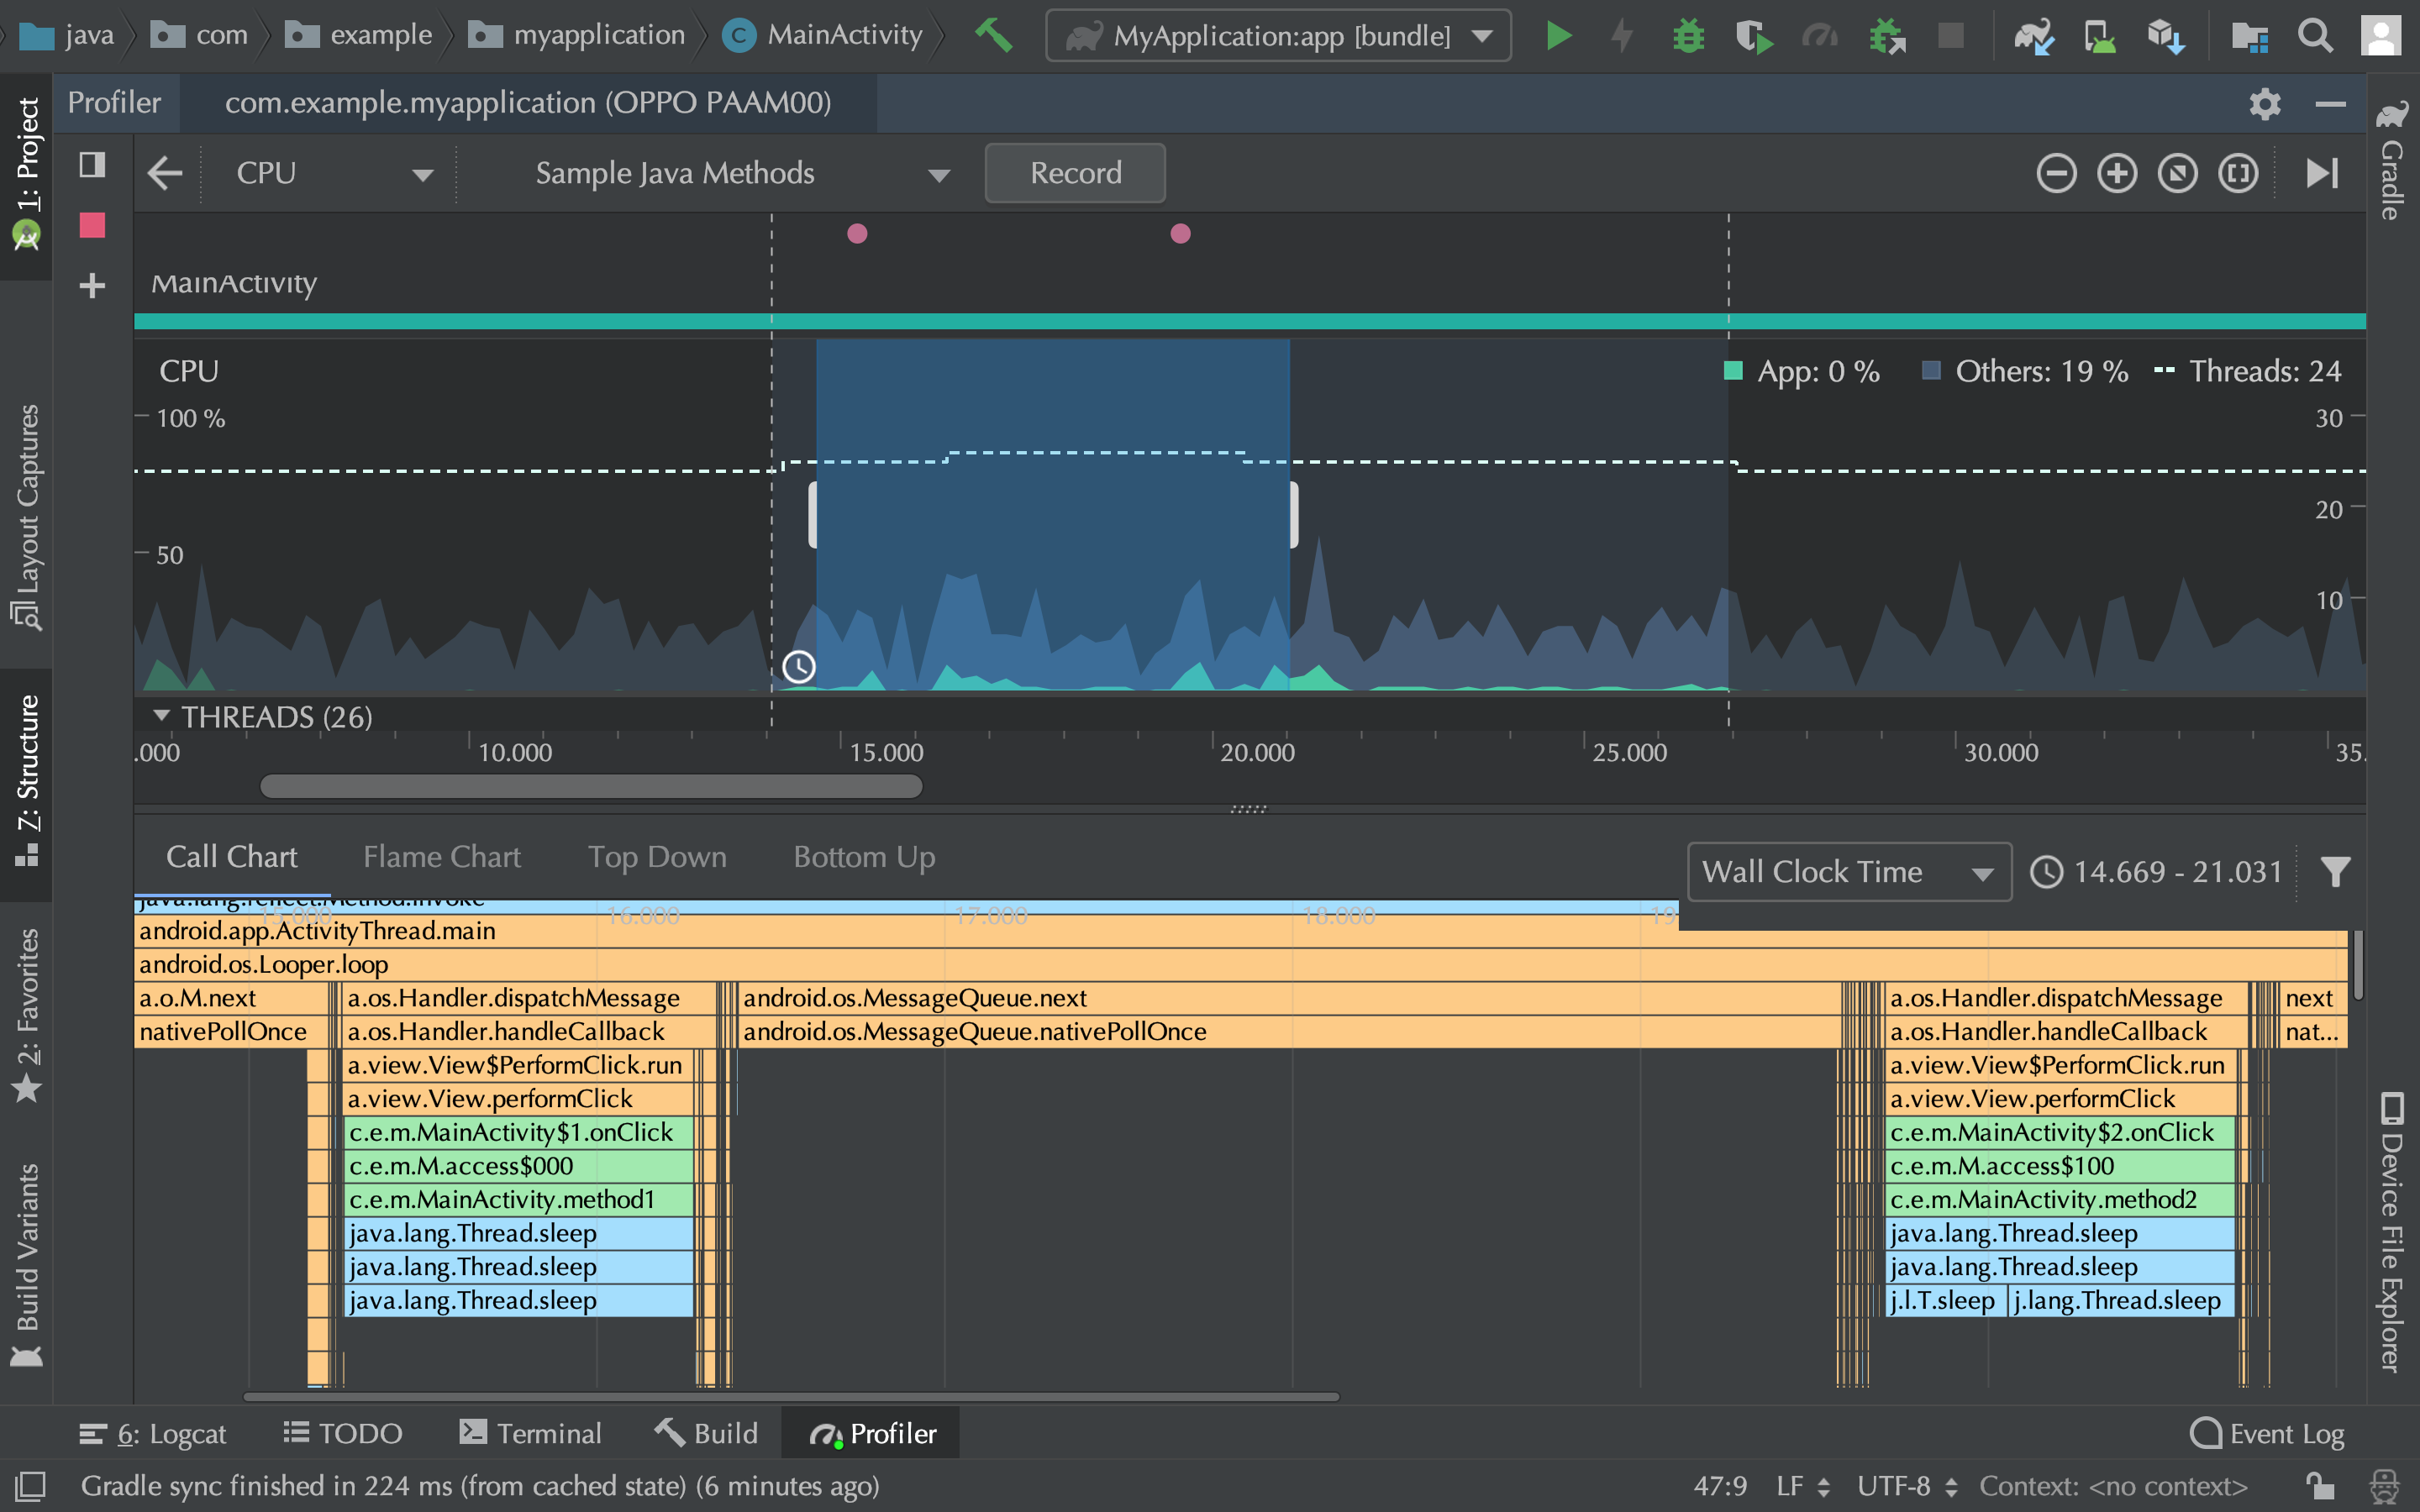Switch to the Bottom Up tab
Viewport: 2420px width, 1512px height.
point(865,857)
